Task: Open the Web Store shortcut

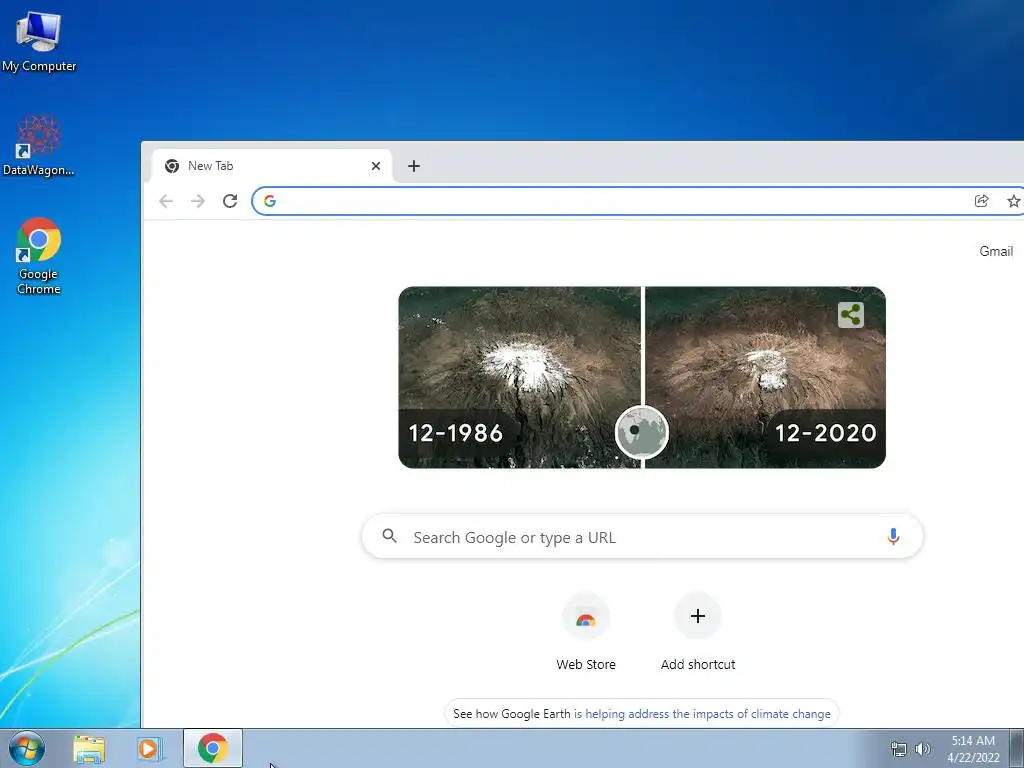Action: coord(586,633)
